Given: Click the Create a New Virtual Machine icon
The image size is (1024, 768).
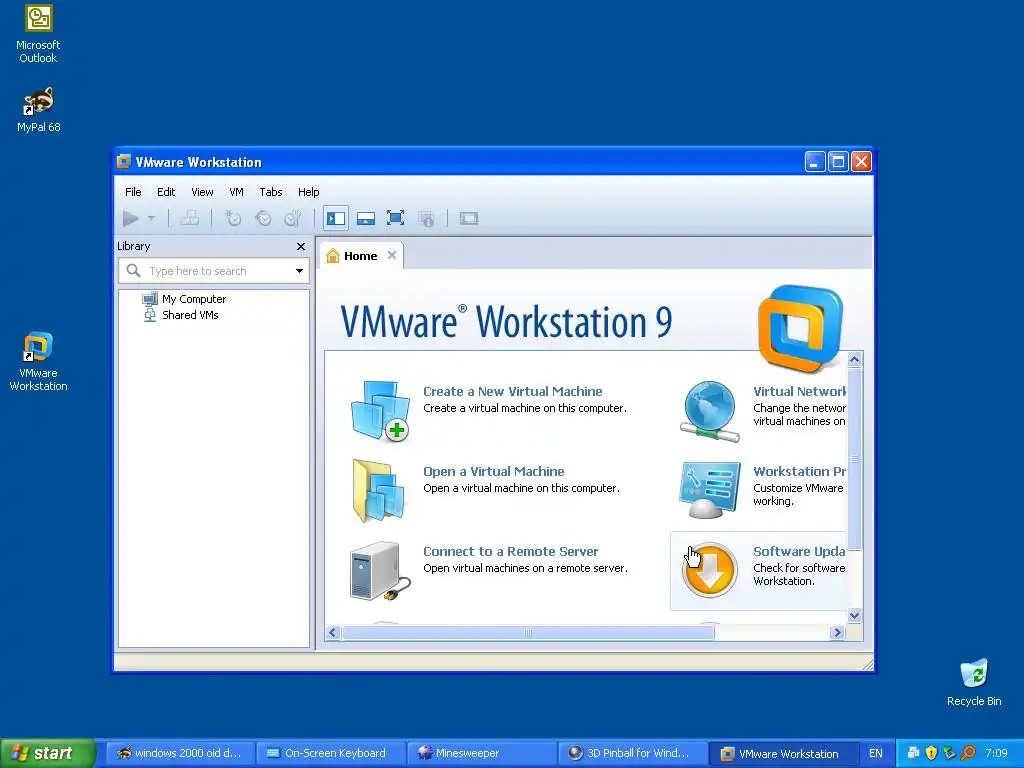Looking at the screenshot, I should click(x=380, y=411).
